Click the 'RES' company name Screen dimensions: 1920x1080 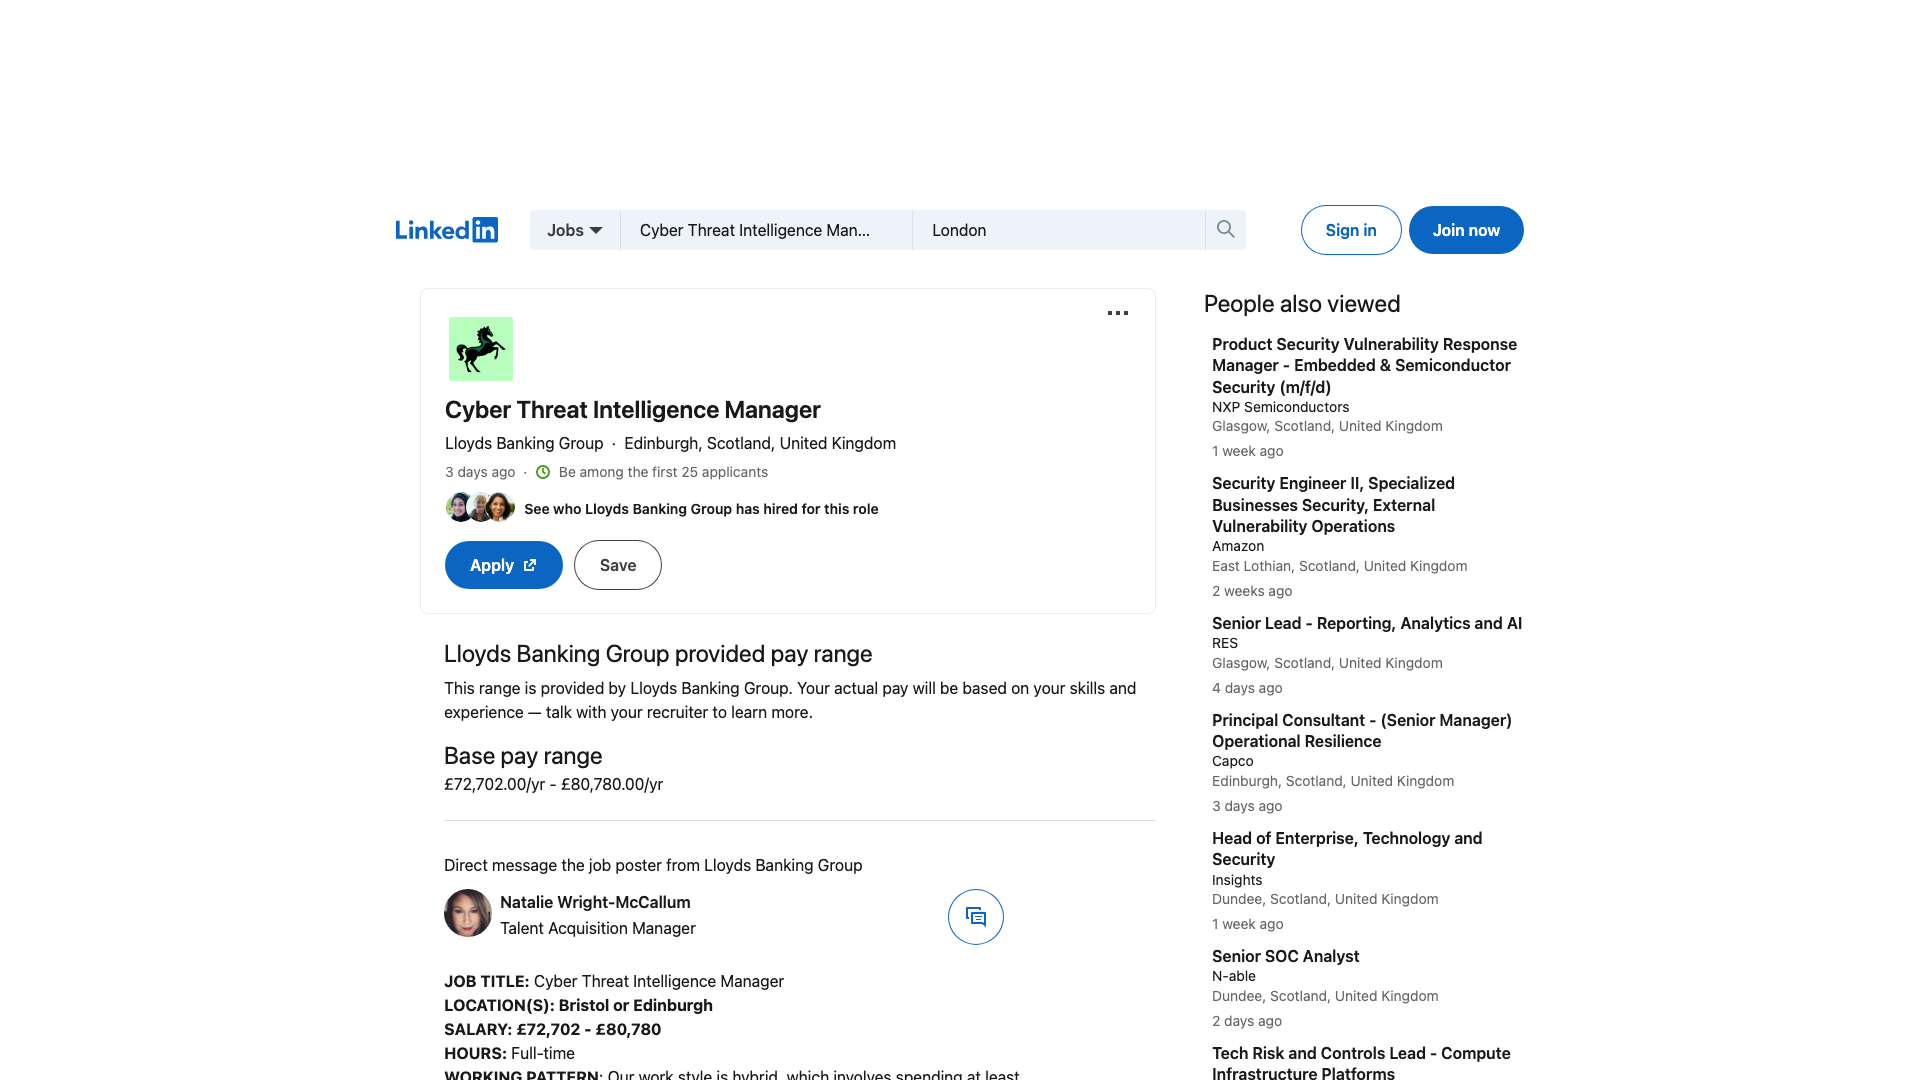click(1225, 643)
